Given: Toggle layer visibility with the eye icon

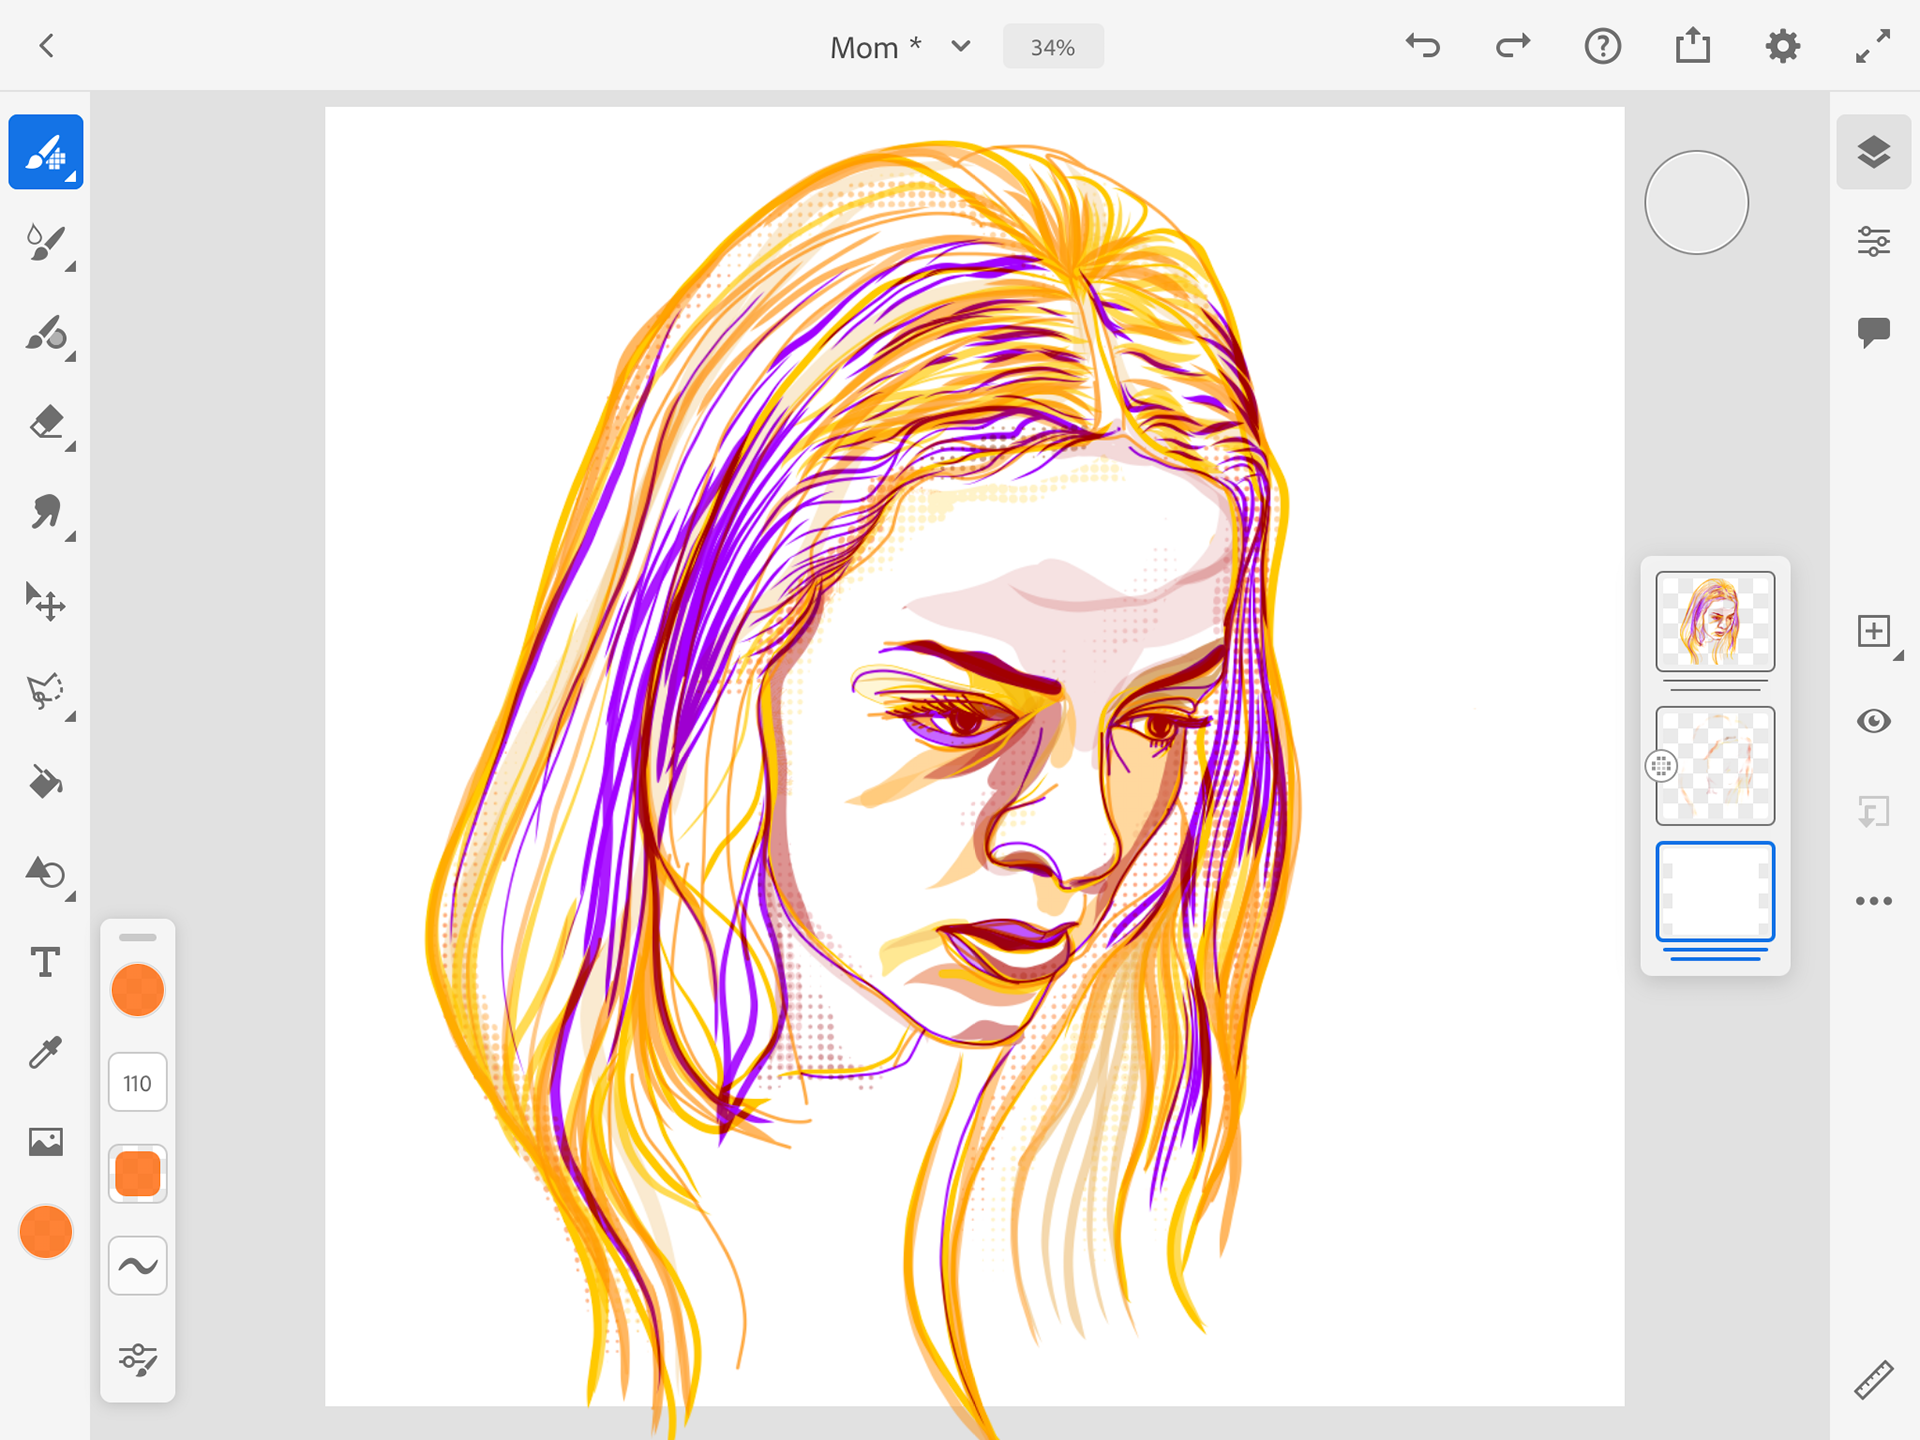Looking at the screenshot, I should tap(1873, 721).
